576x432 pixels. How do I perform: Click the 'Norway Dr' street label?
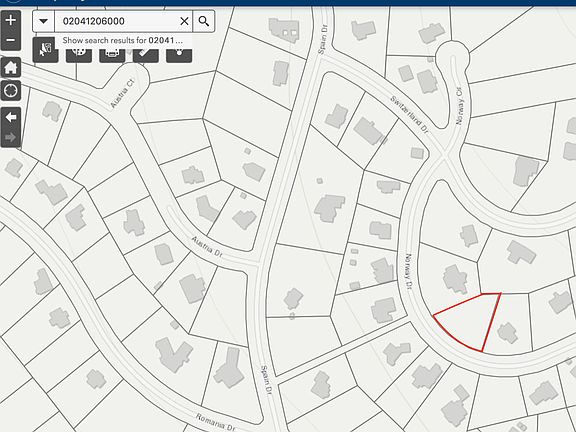click(x=408, y=271)
